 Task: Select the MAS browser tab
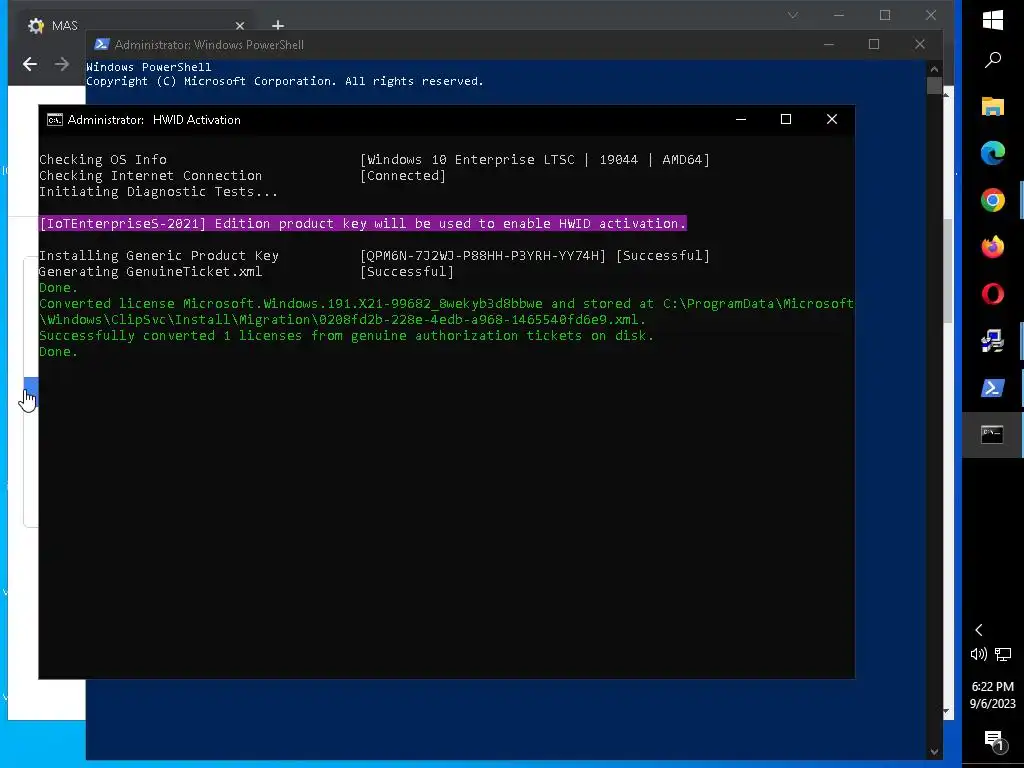135,25
